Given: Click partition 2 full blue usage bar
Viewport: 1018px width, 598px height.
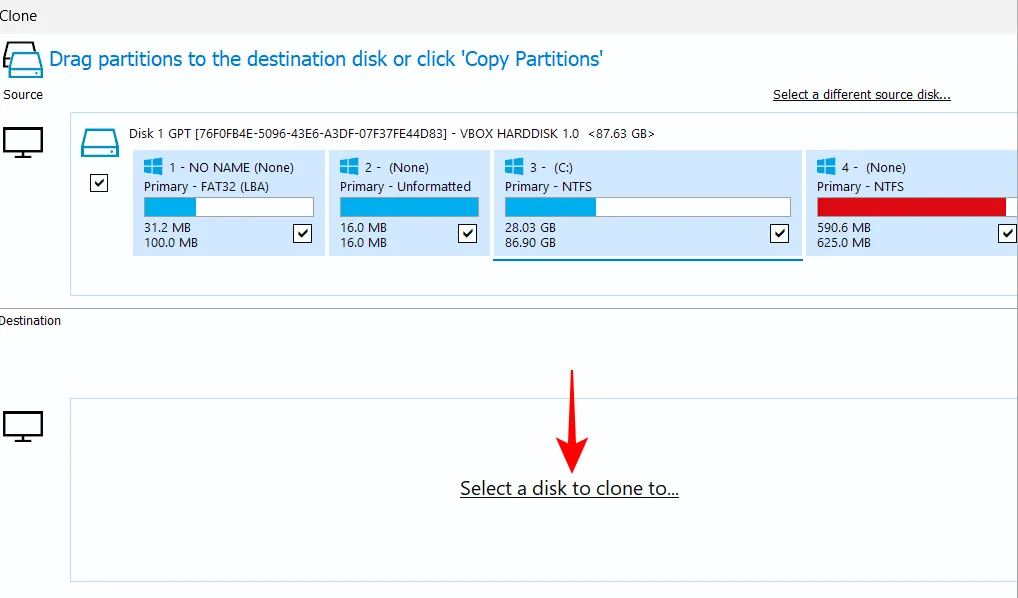Looking at the screenshot, I should (x=409, y=207).
